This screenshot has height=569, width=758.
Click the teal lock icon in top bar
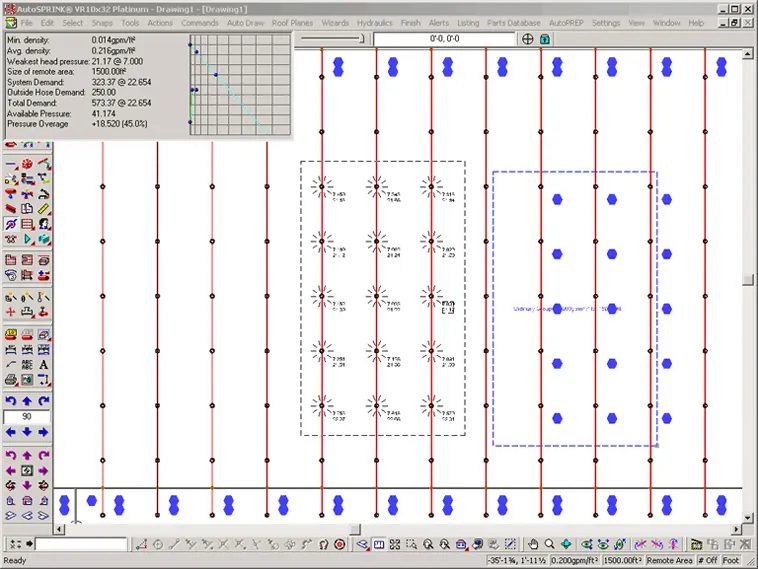click(544, 39)
